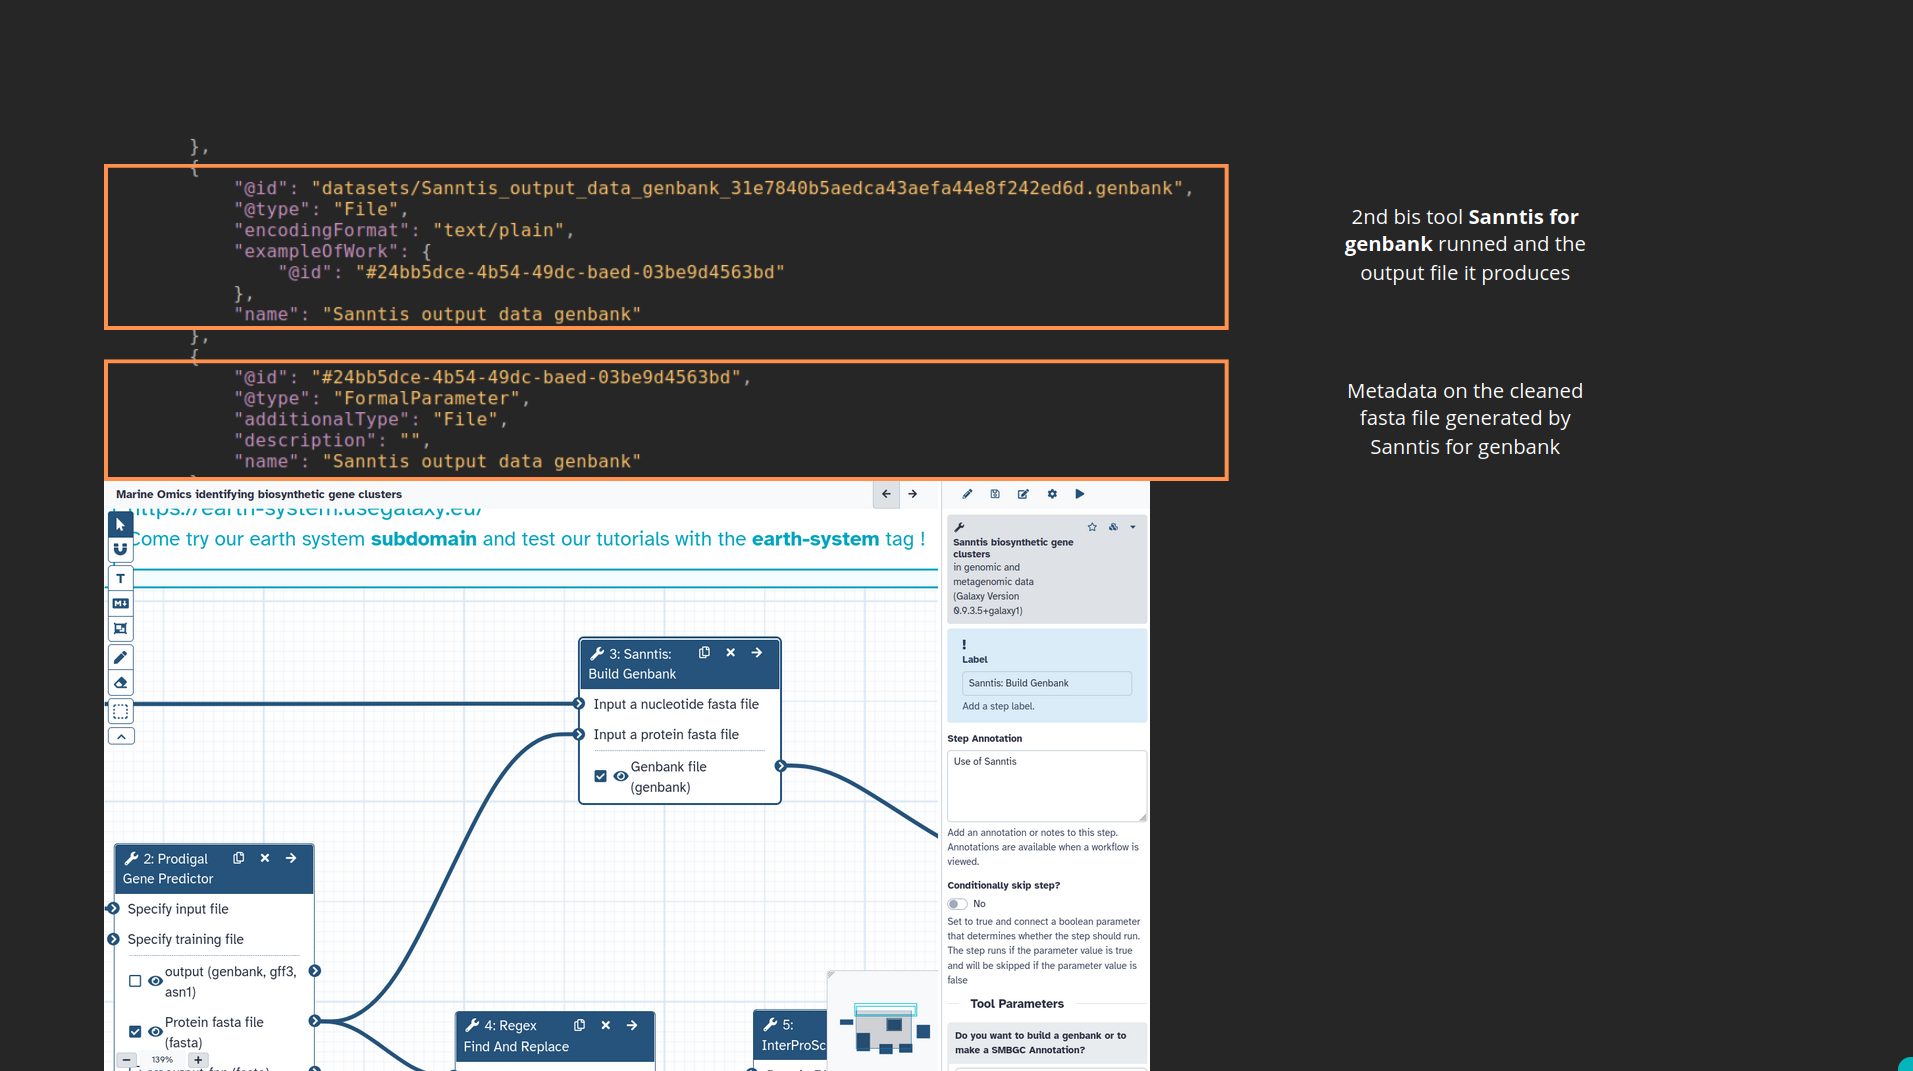Click the subdomain bold link text
The image size is (1913, 1071).
(x=424, y=539)
